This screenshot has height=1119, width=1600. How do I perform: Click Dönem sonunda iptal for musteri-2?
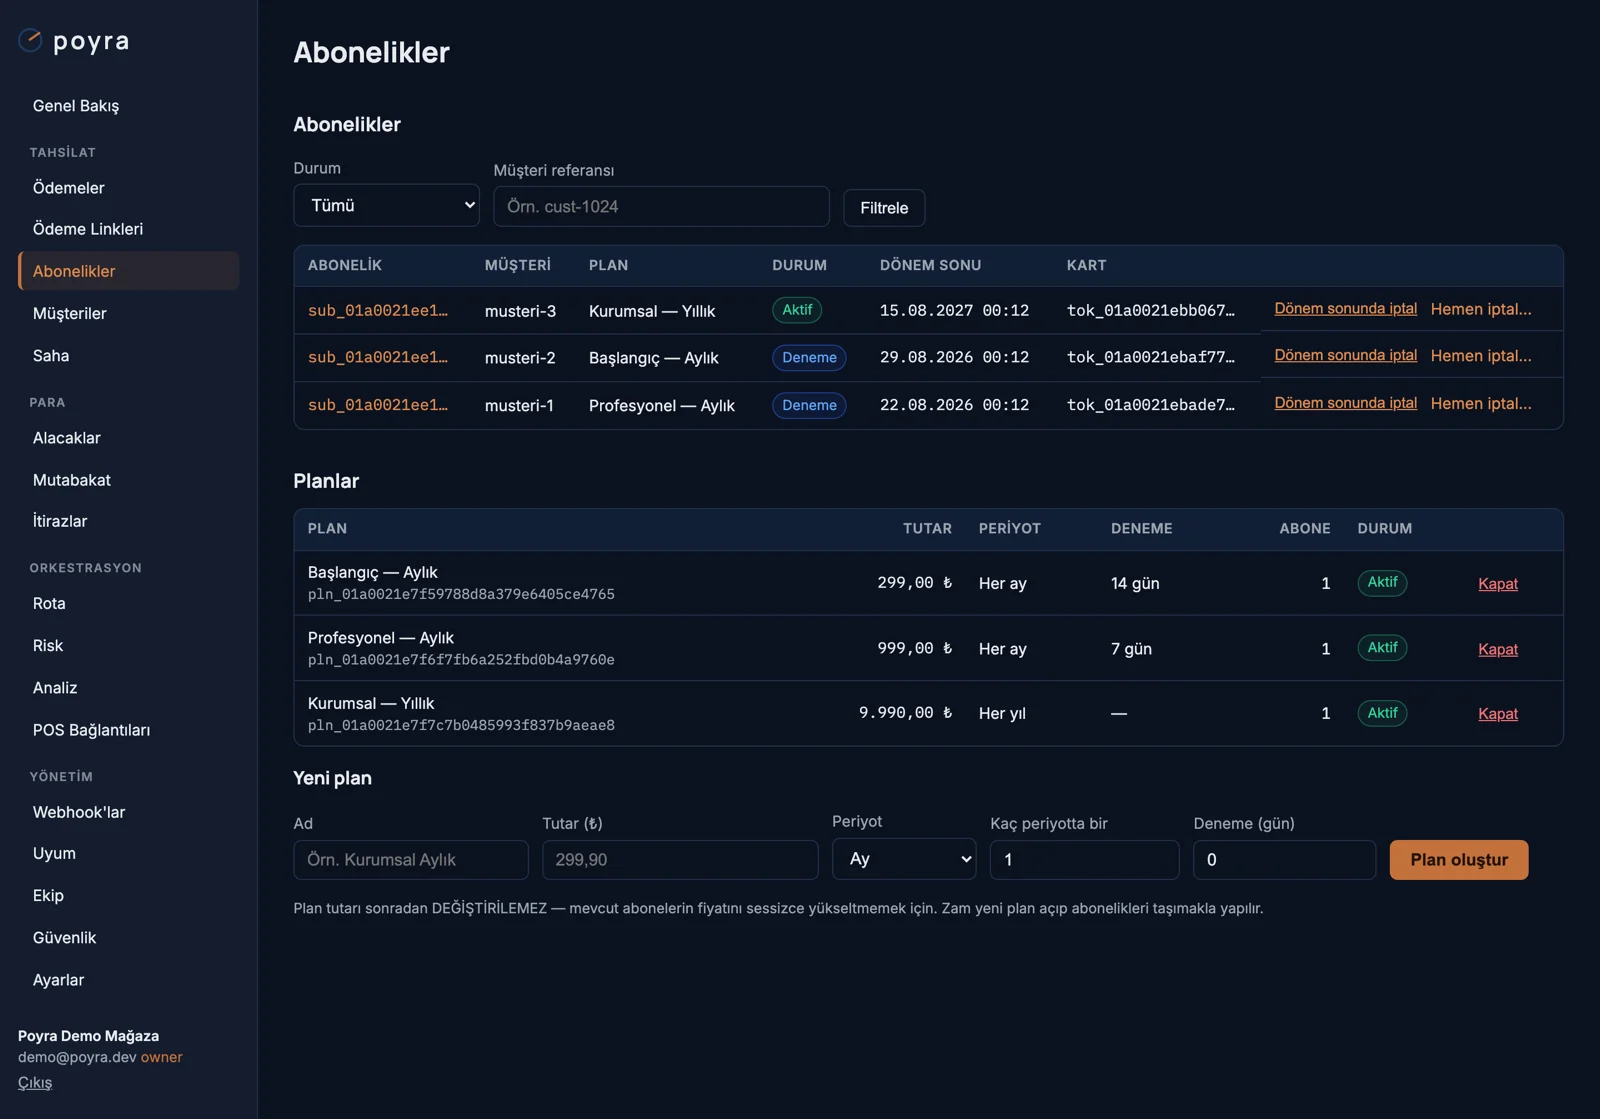click(1345, 355)
